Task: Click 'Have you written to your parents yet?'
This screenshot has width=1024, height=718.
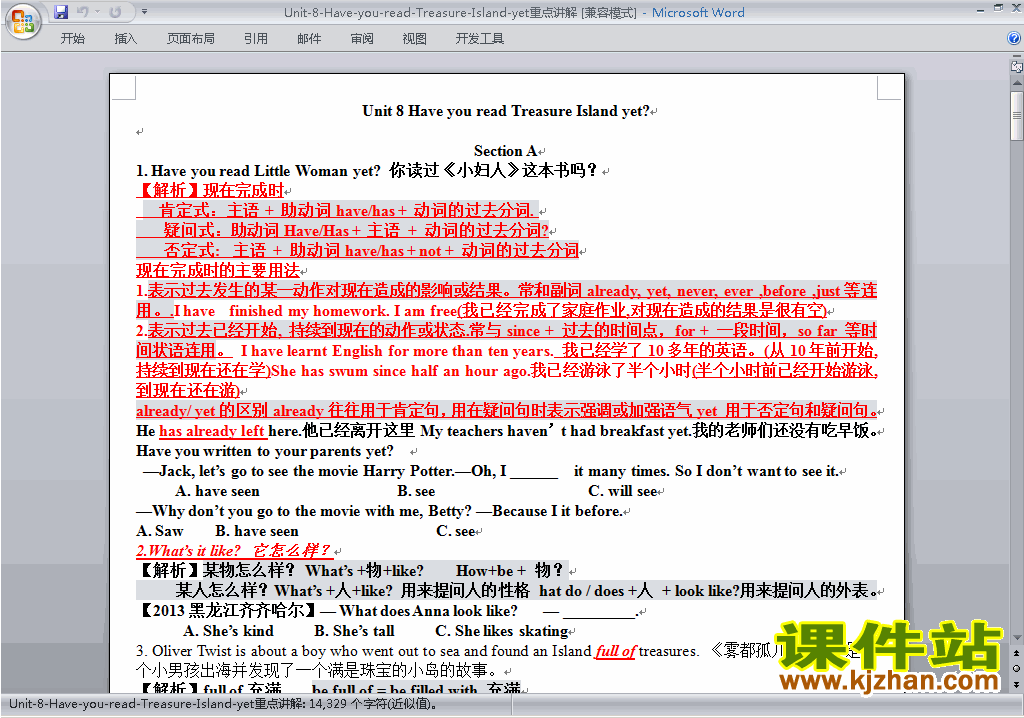Action: click(x=264, y=451)
